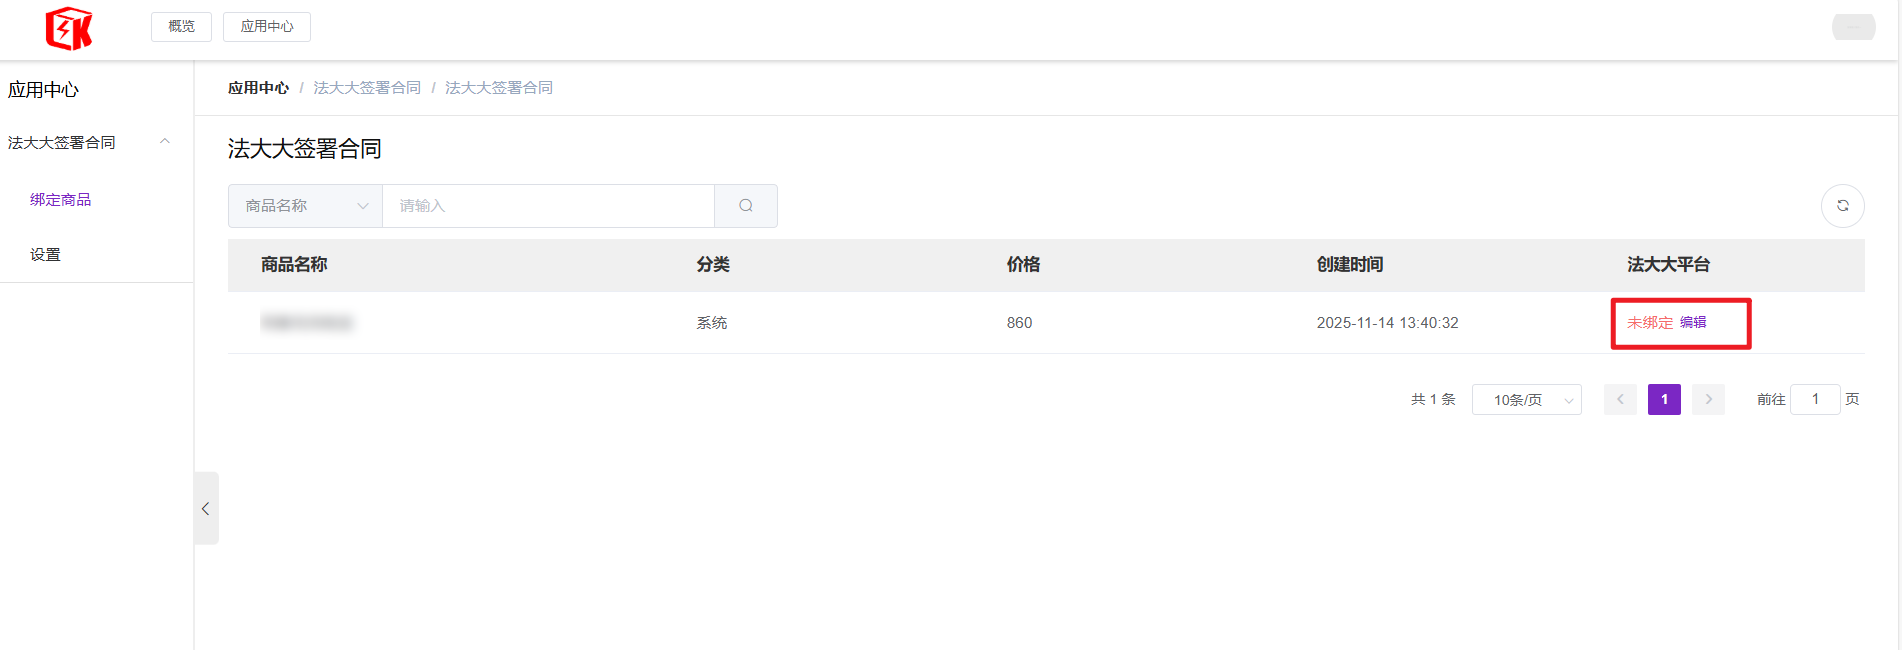Select 设置 in the sidebar

(46, 255)
